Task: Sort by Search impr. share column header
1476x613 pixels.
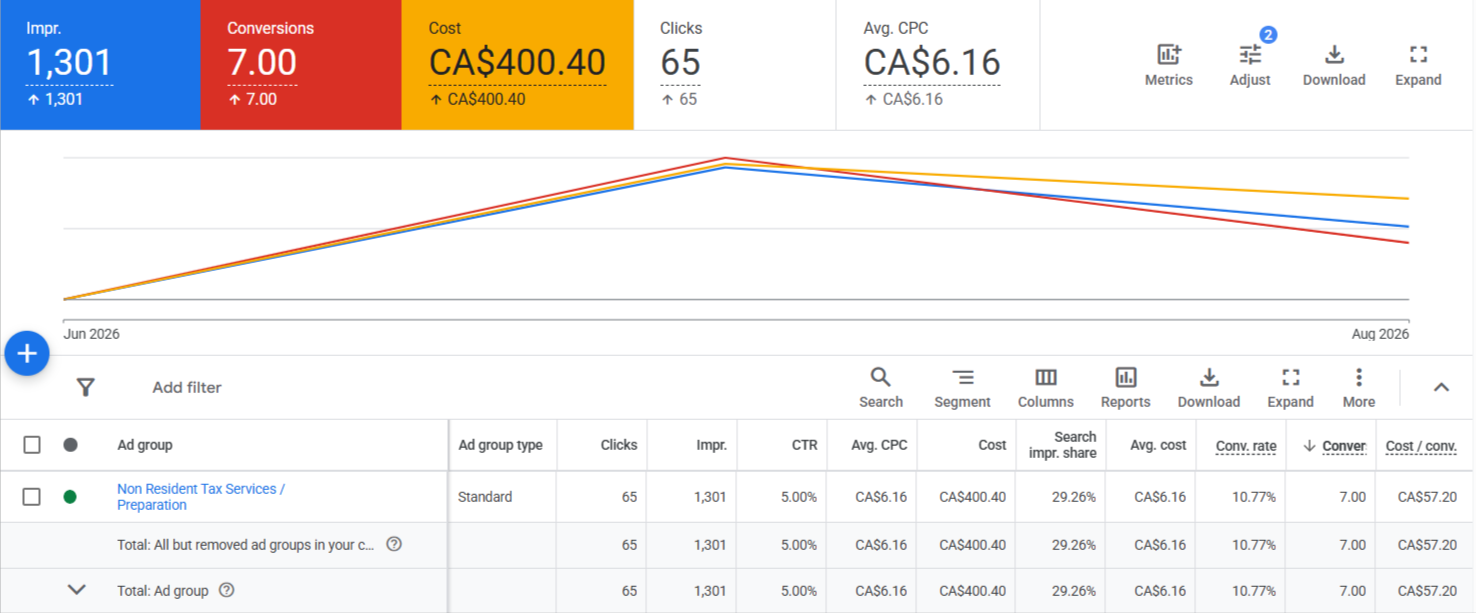Action: coord(1062,445)
